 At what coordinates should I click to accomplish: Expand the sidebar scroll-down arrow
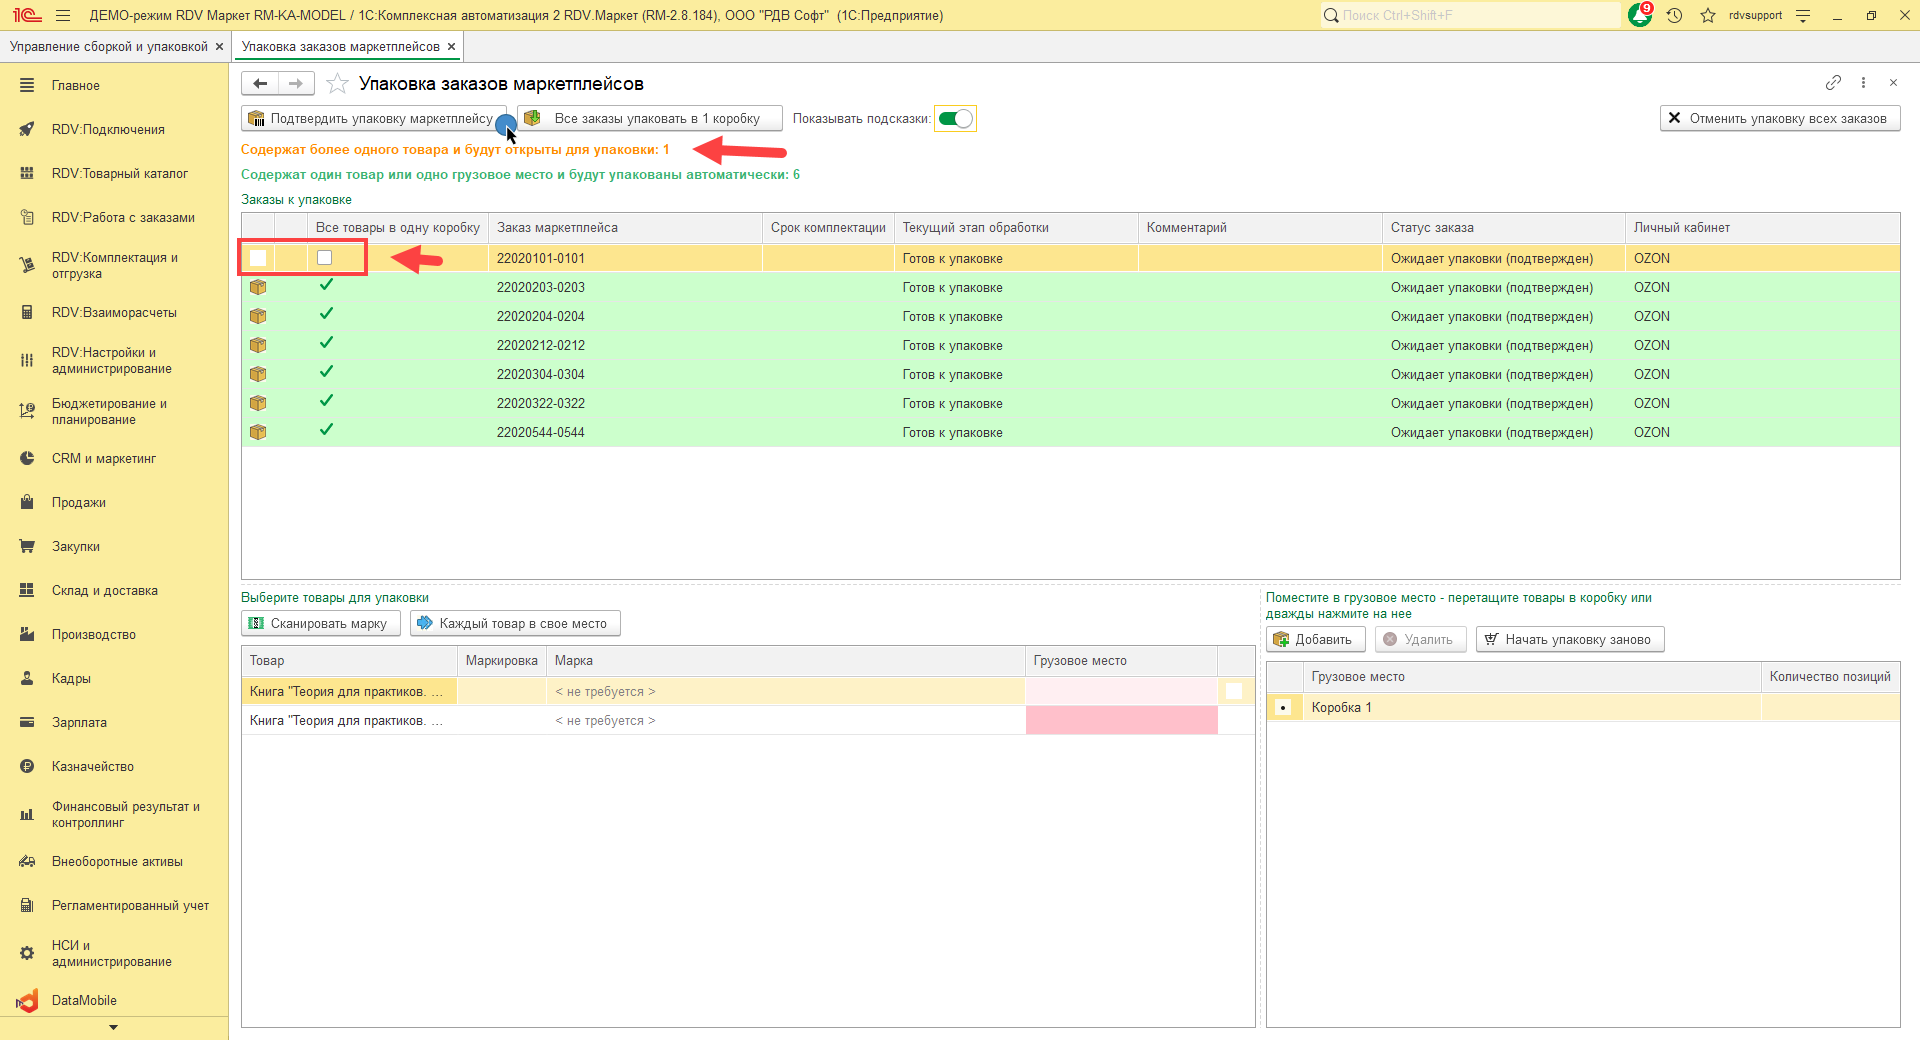(113, 1027)
